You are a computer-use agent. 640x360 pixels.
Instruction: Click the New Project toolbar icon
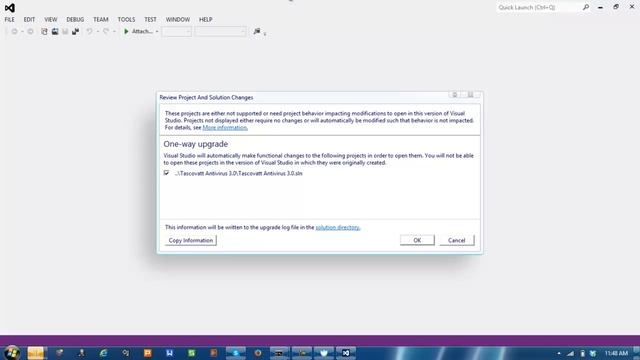[x=44, y=31]
